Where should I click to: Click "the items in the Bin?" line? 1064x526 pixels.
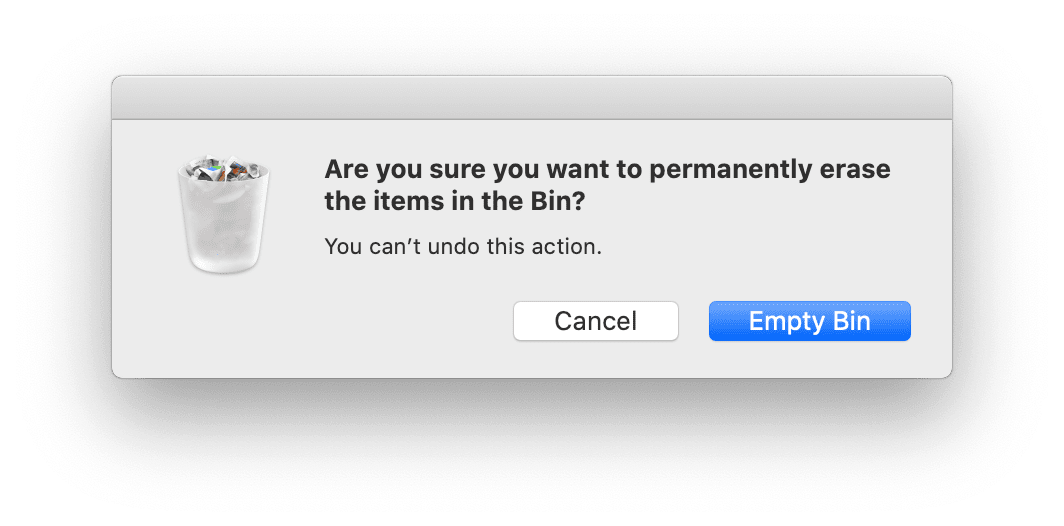pos(454,202)
